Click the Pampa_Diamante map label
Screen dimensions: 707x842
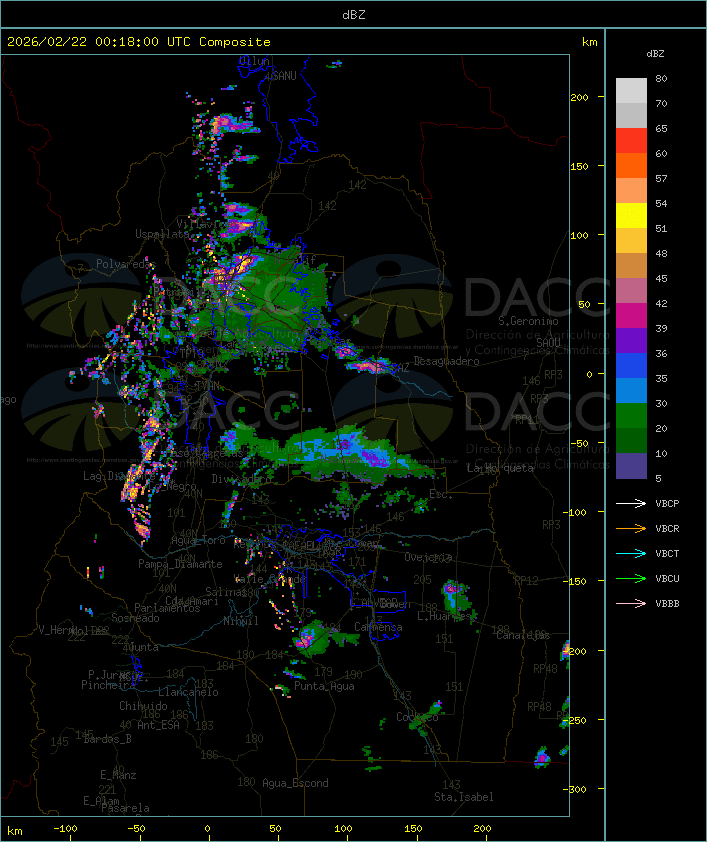click(x=180, y=564)
